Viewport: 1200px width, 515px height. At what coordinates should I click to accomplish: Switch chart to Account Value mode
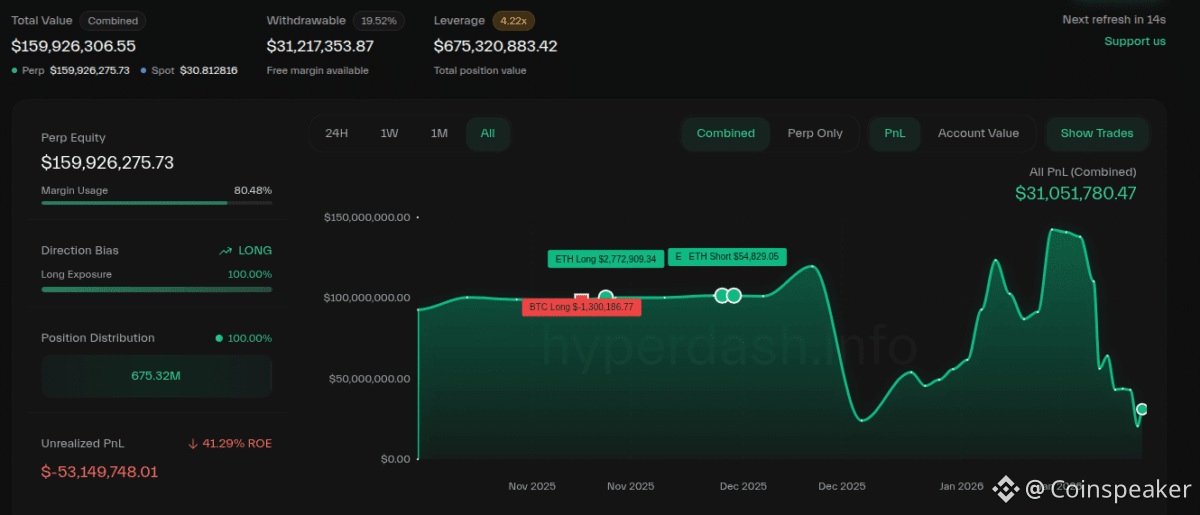coord(978,133)
